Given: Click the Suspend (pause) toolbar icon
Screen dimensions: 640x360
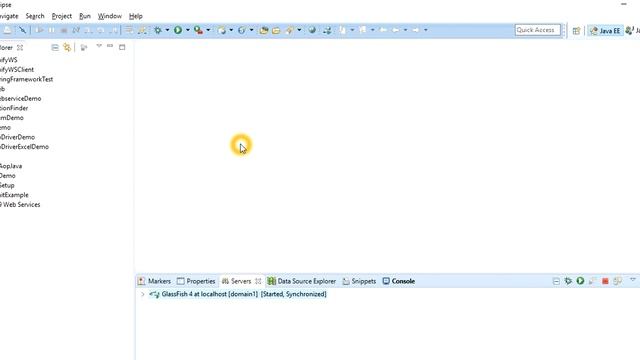Looking at the screenshot, I should pos(51,30).
